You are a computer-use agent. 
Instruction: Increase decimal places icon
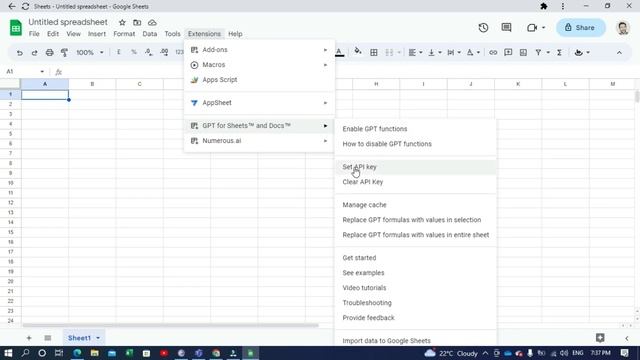pyautogui.click(x=164, y=52)
